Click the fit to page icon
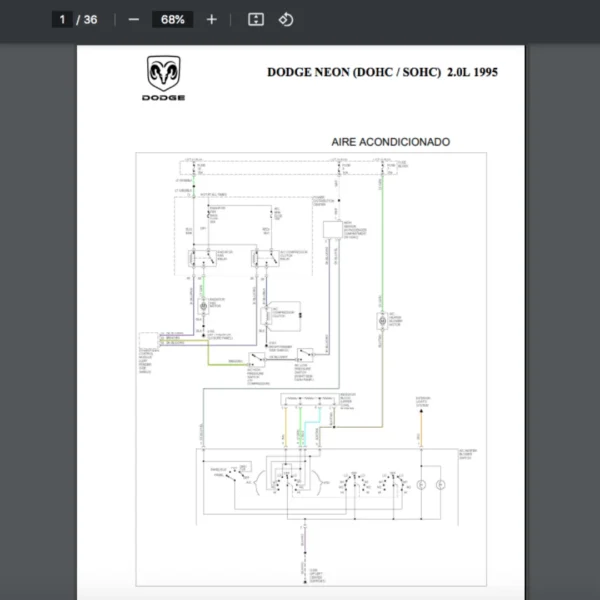Image resolution: width=600 pixels, height=600 pixels. pyautogui.click(x=256, y=20)
